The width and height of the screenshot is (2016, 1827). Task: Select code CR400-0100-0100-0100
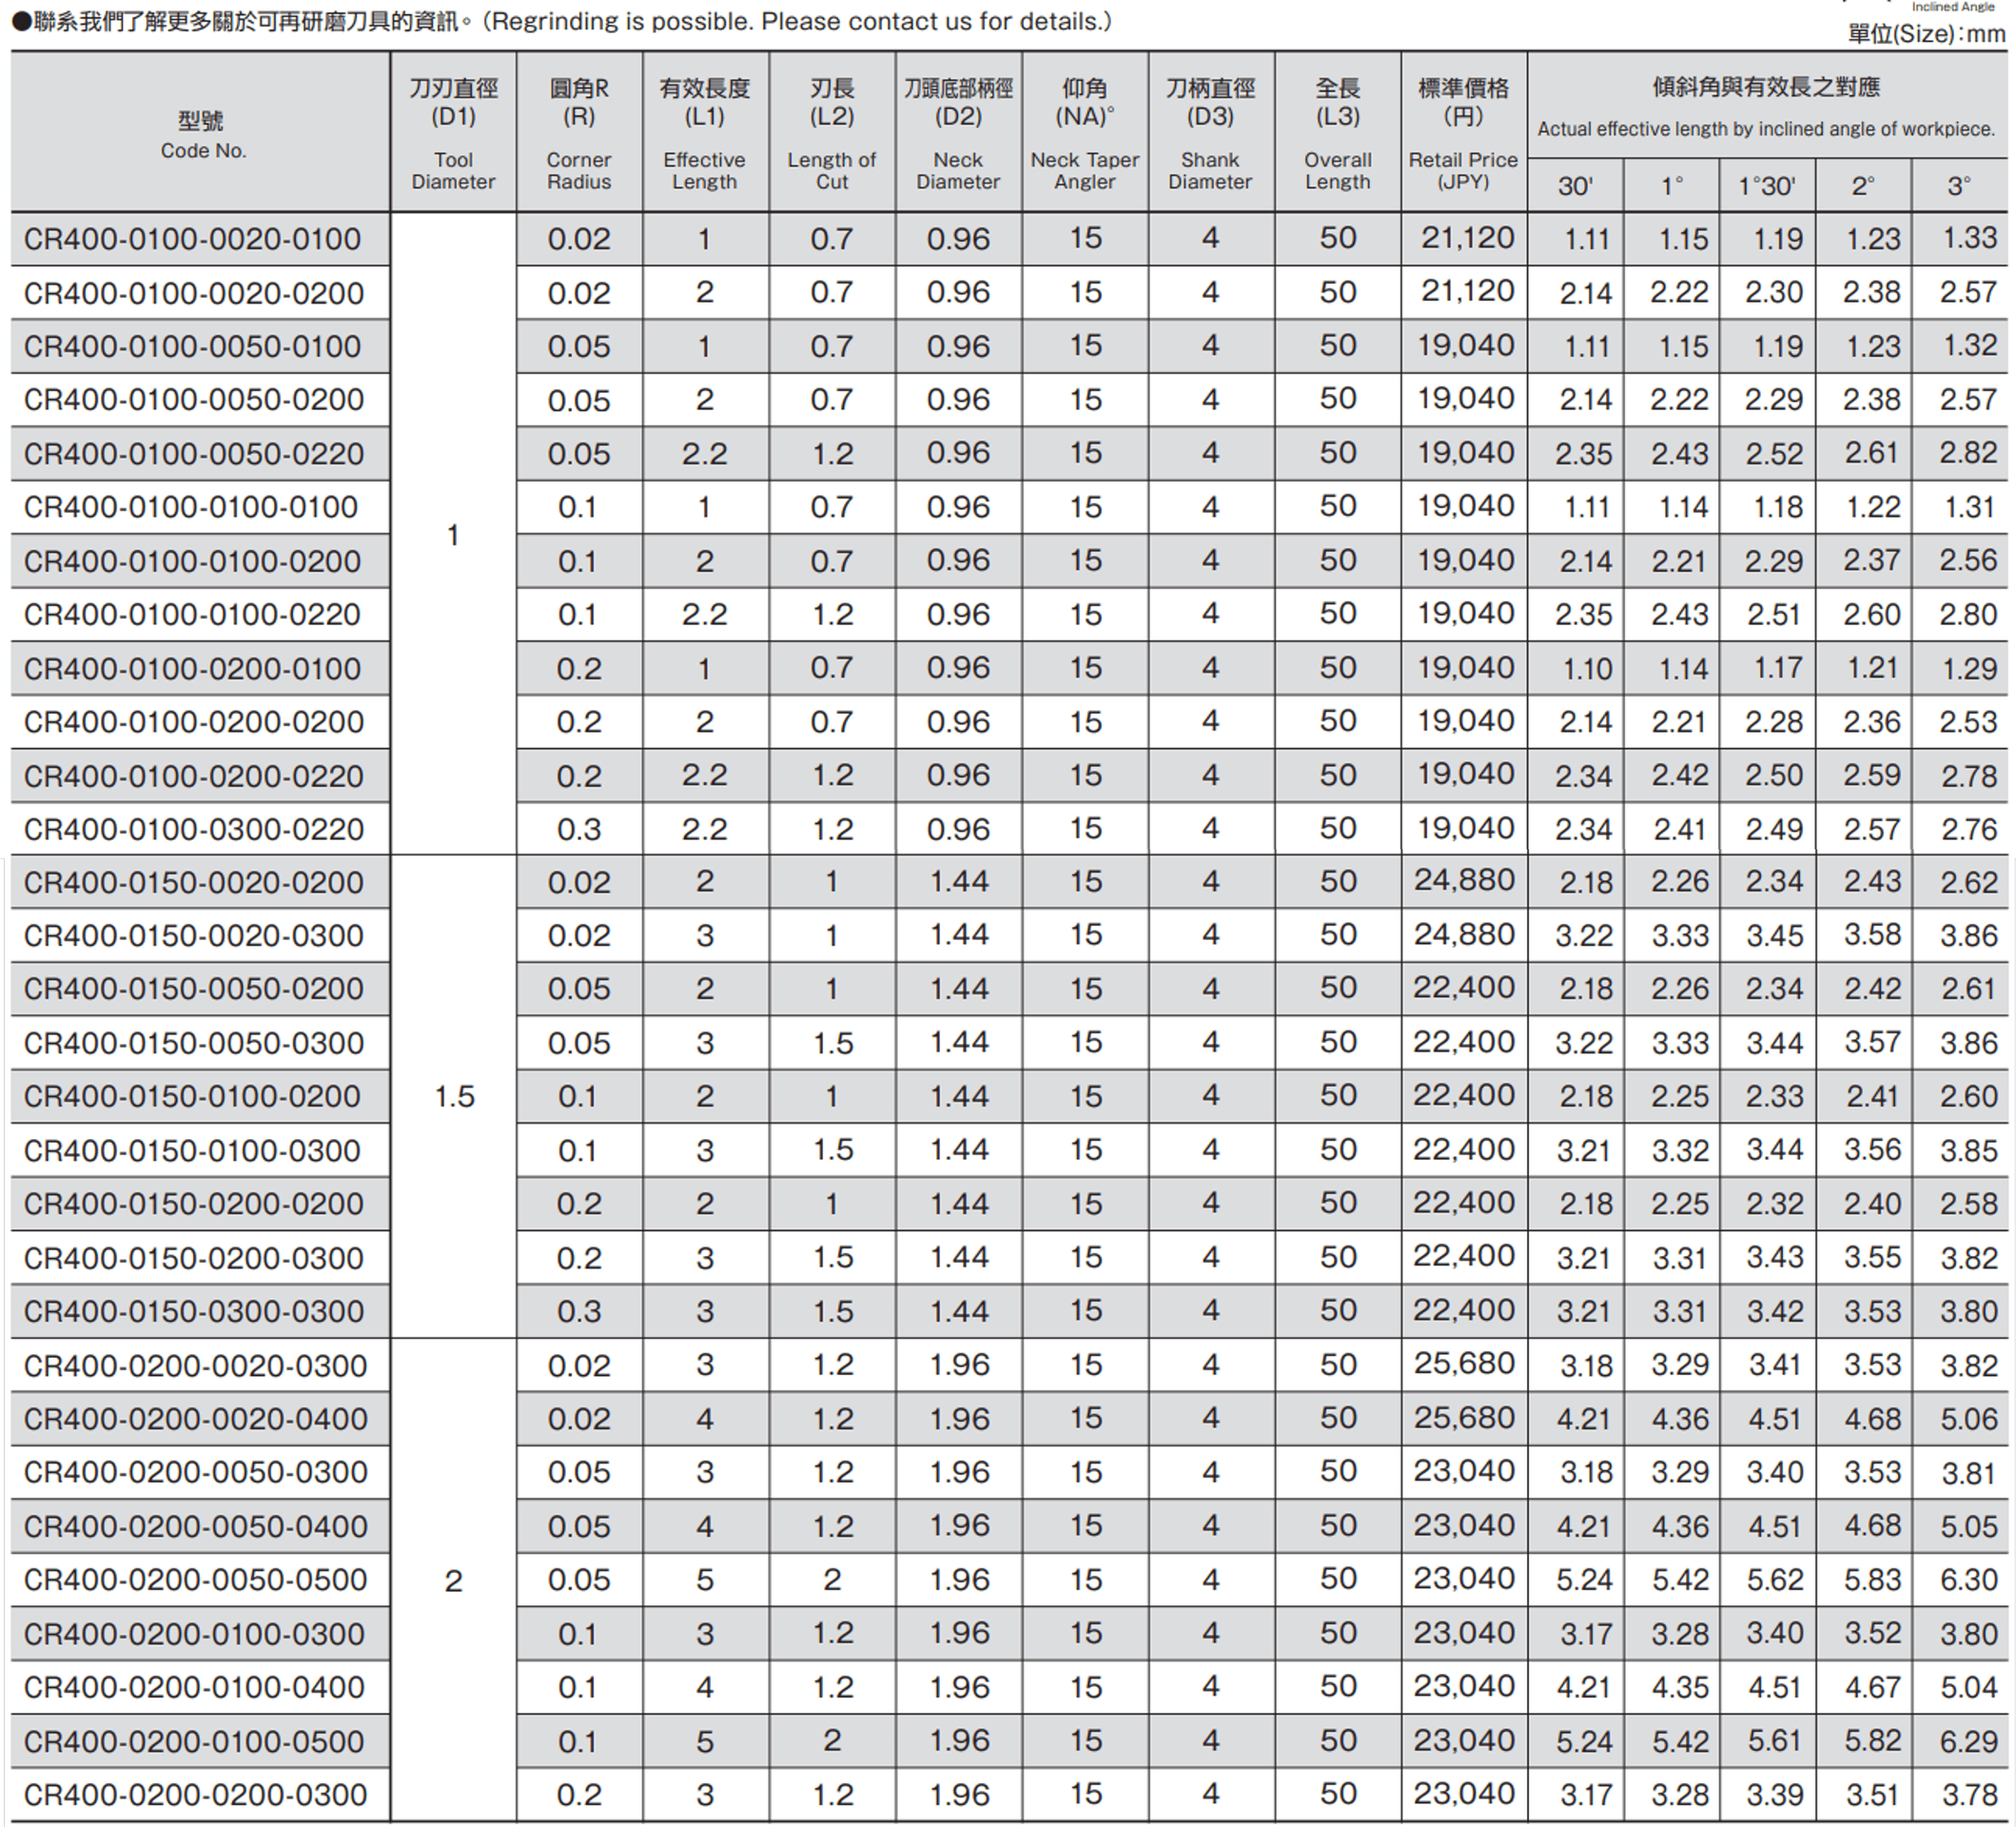tap(191, 507)
